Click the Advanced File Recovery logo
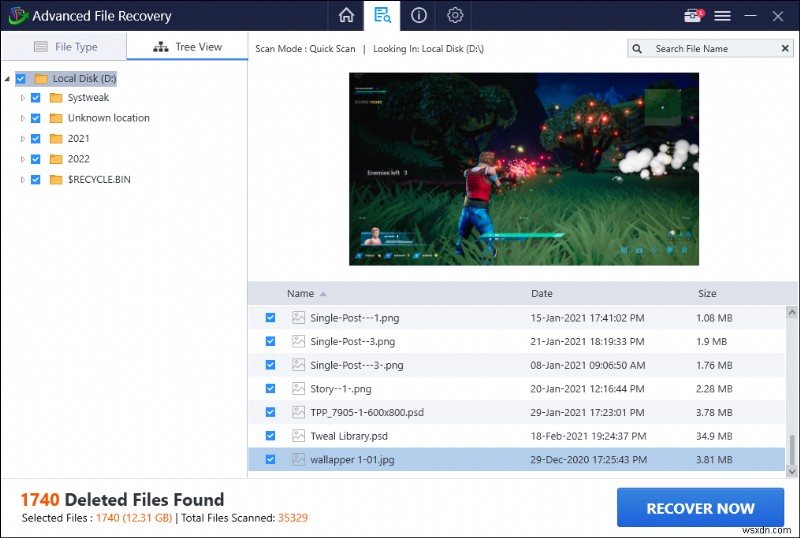This screenshot has height=538, width=800. coord(18,16)
